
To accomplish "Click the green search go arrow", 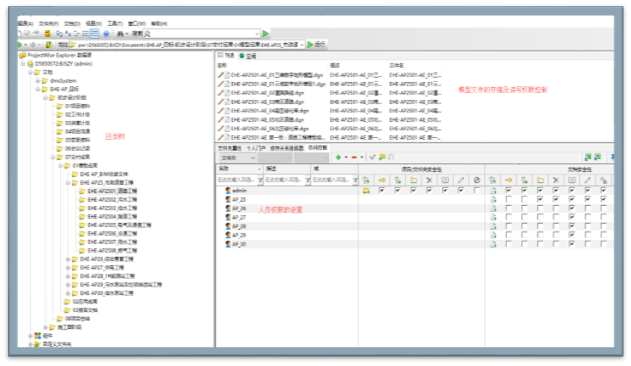I will click(266, 33).
